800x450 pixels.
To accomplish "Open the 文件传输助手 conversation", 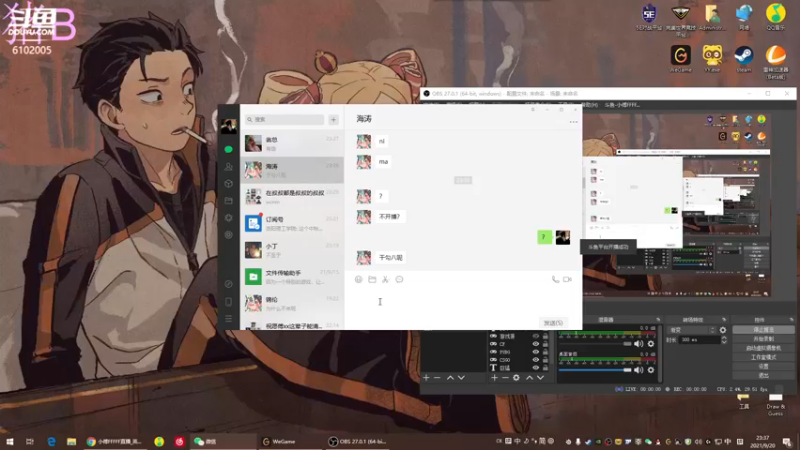I will [292, 277].
